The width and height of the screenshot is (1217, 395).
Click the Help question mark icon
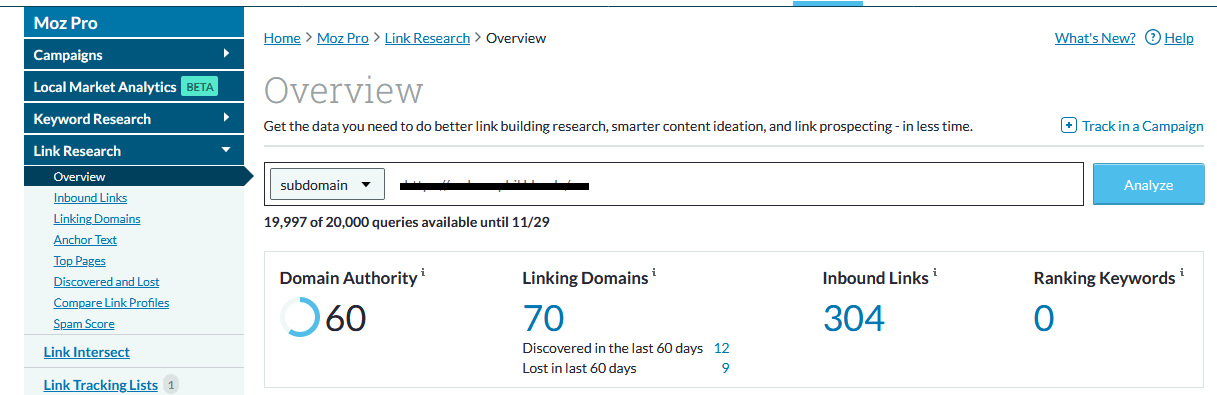coord(1152,38)
